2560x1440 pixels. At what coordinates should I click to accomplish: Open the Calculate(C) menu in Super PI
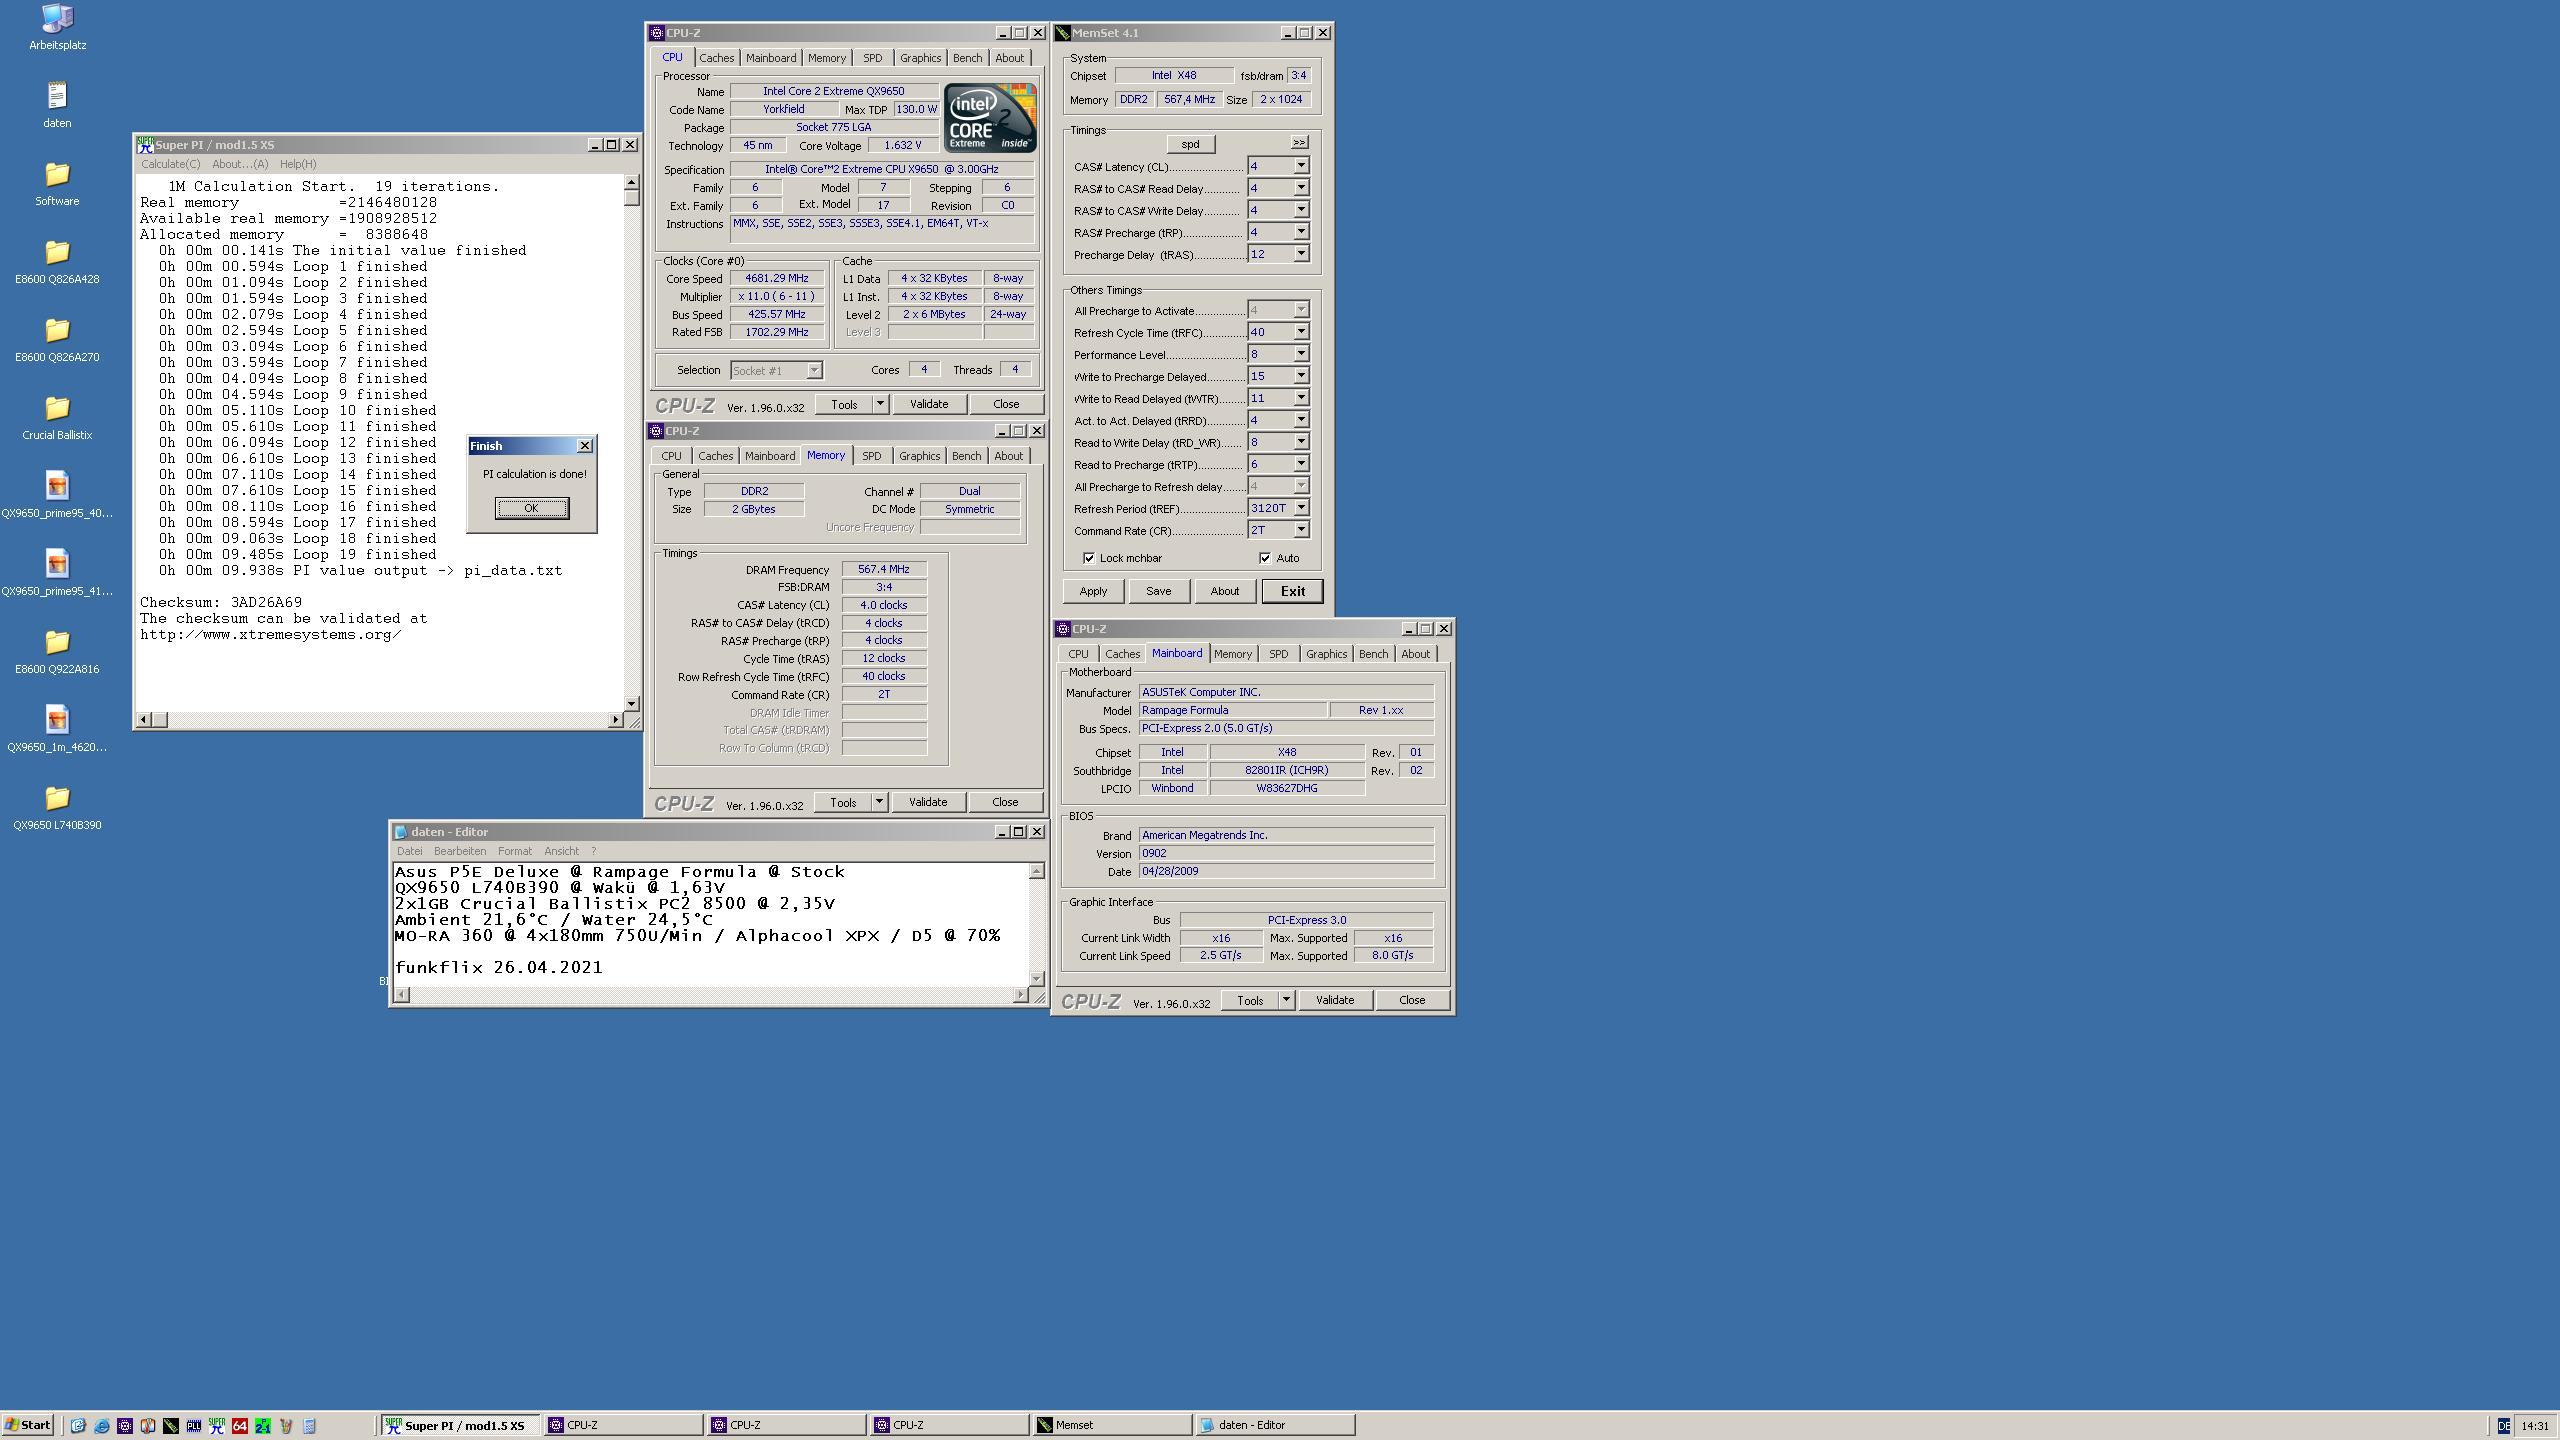click(x=170, y=164)
